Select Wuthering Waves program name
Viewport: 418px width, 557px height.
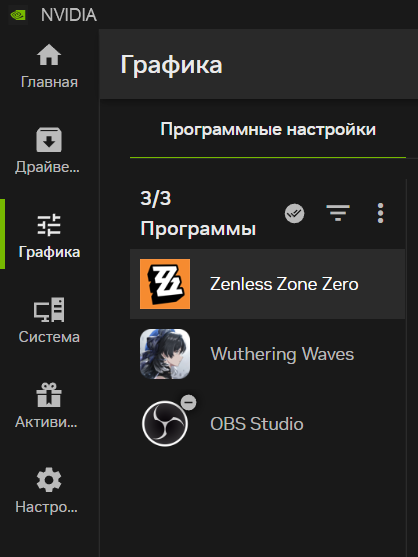pyautogui.click(x=282, y=354)
